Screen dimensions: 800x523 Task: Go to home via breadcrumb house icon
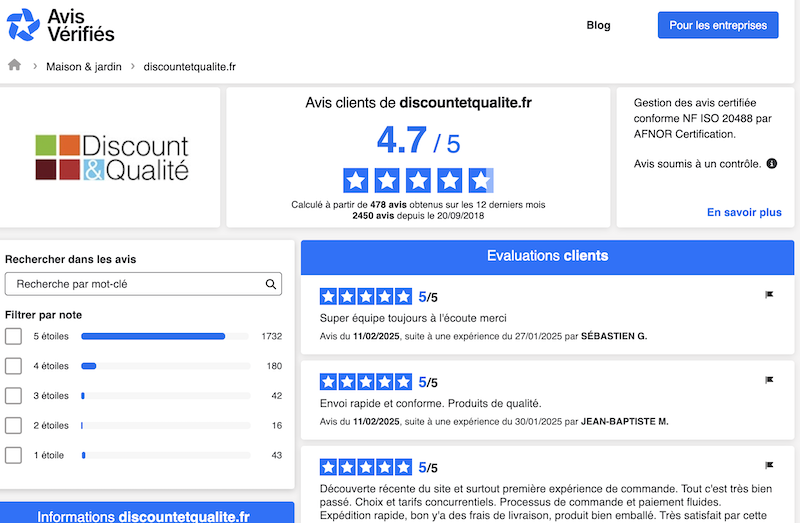(15, 66)
